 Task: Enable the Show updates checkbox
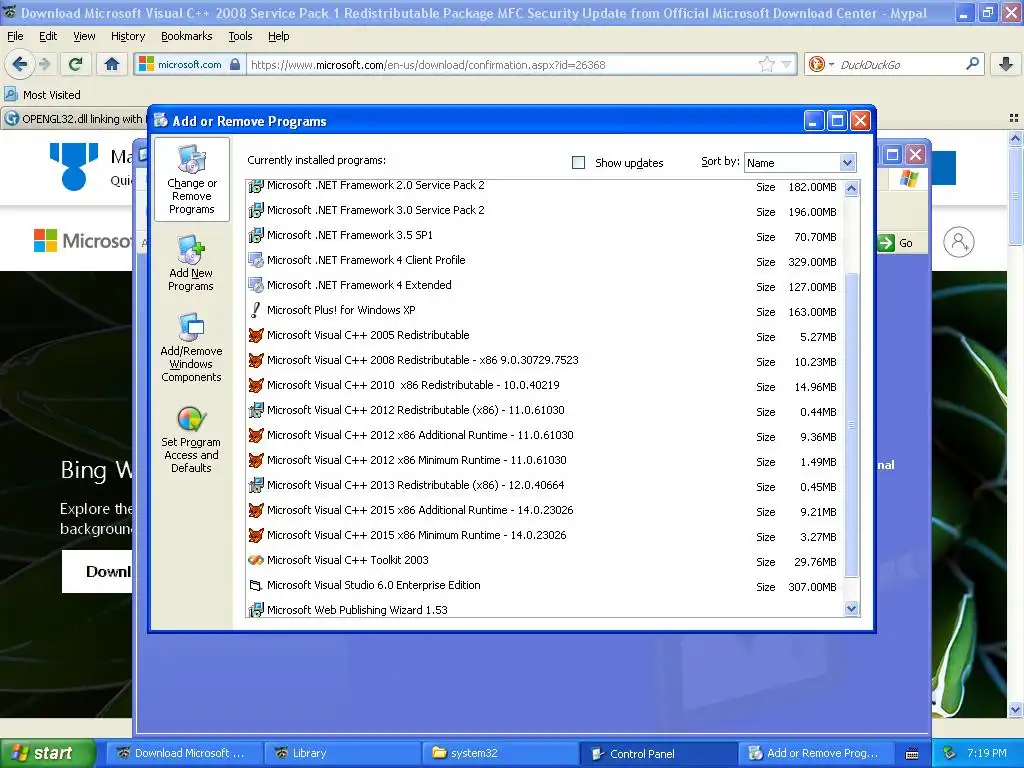click(579, 162)
